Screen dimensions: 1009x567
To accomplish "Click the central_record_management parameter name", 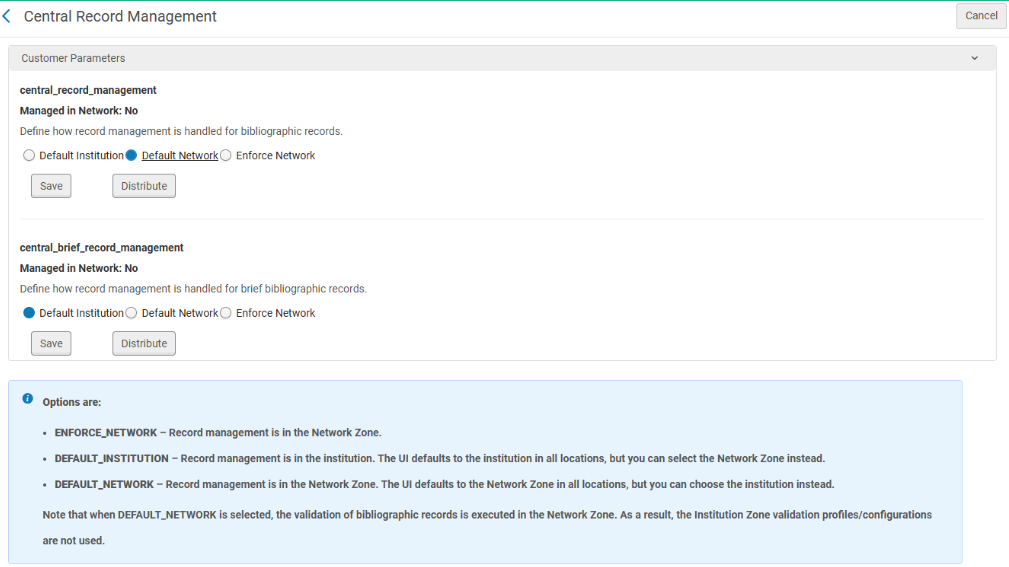I will [x=88, y=90].
